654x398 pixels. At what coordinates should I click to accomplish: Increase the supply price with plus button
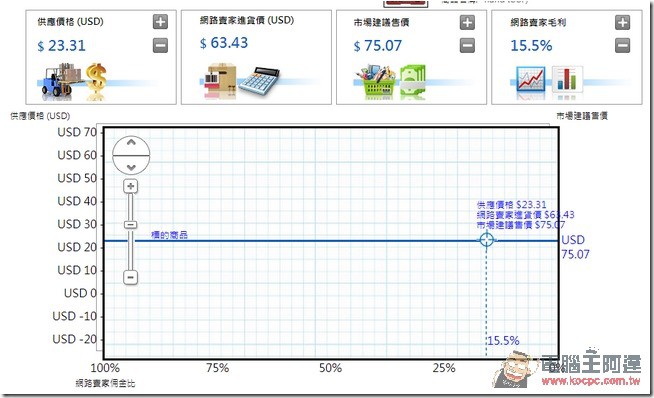160,22
